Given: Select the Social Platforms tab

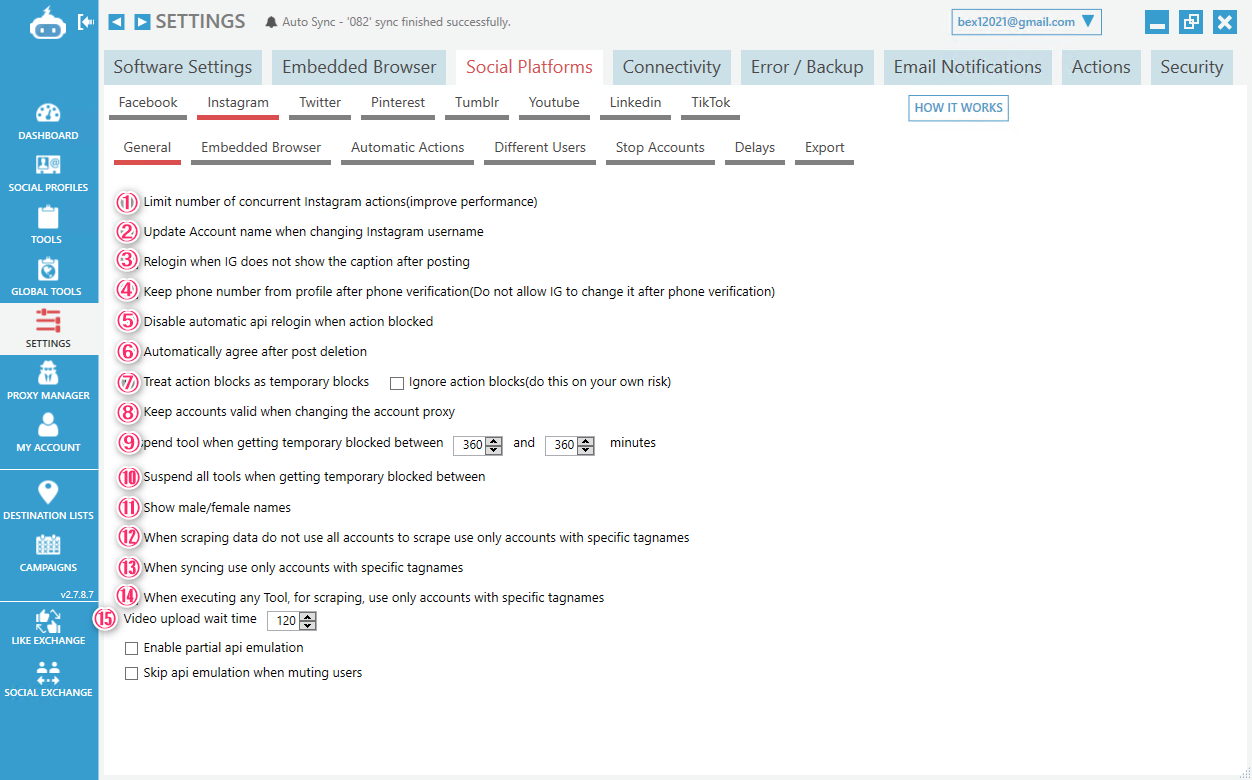Looking at the screenshot, I should pos(529,67).
